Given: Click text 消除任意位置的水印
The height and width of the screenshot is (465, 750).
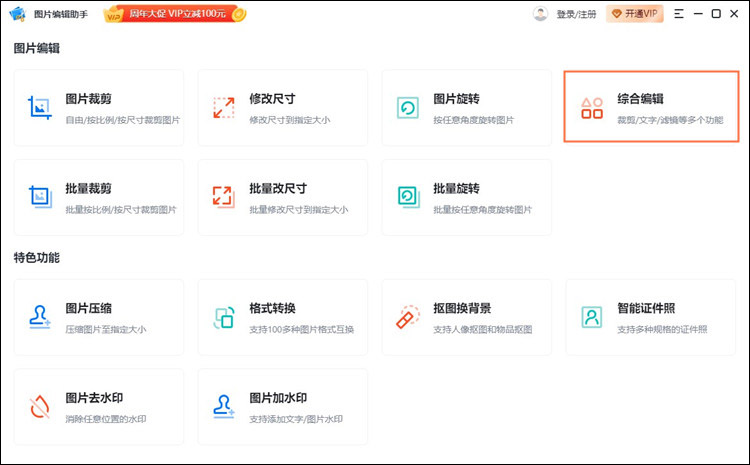Looking at the screenshot, I should pos(106,419).
